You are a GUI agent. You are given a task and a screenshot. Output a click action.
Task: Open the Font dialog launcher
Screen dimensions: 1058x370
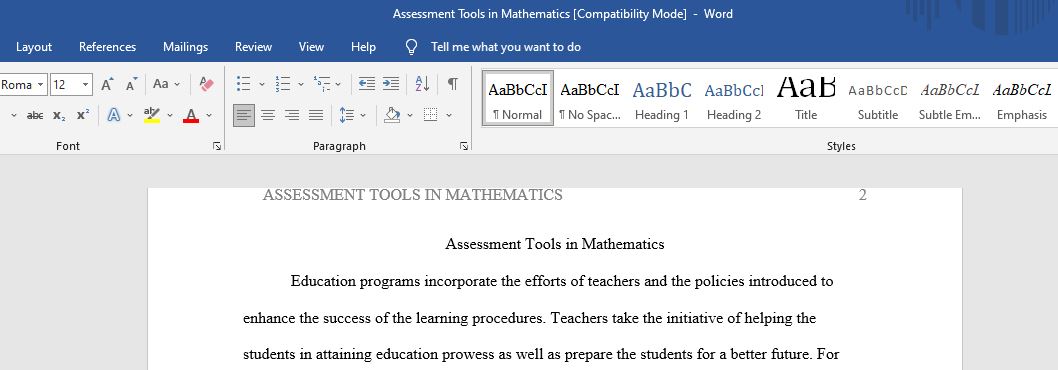[217, 146]
